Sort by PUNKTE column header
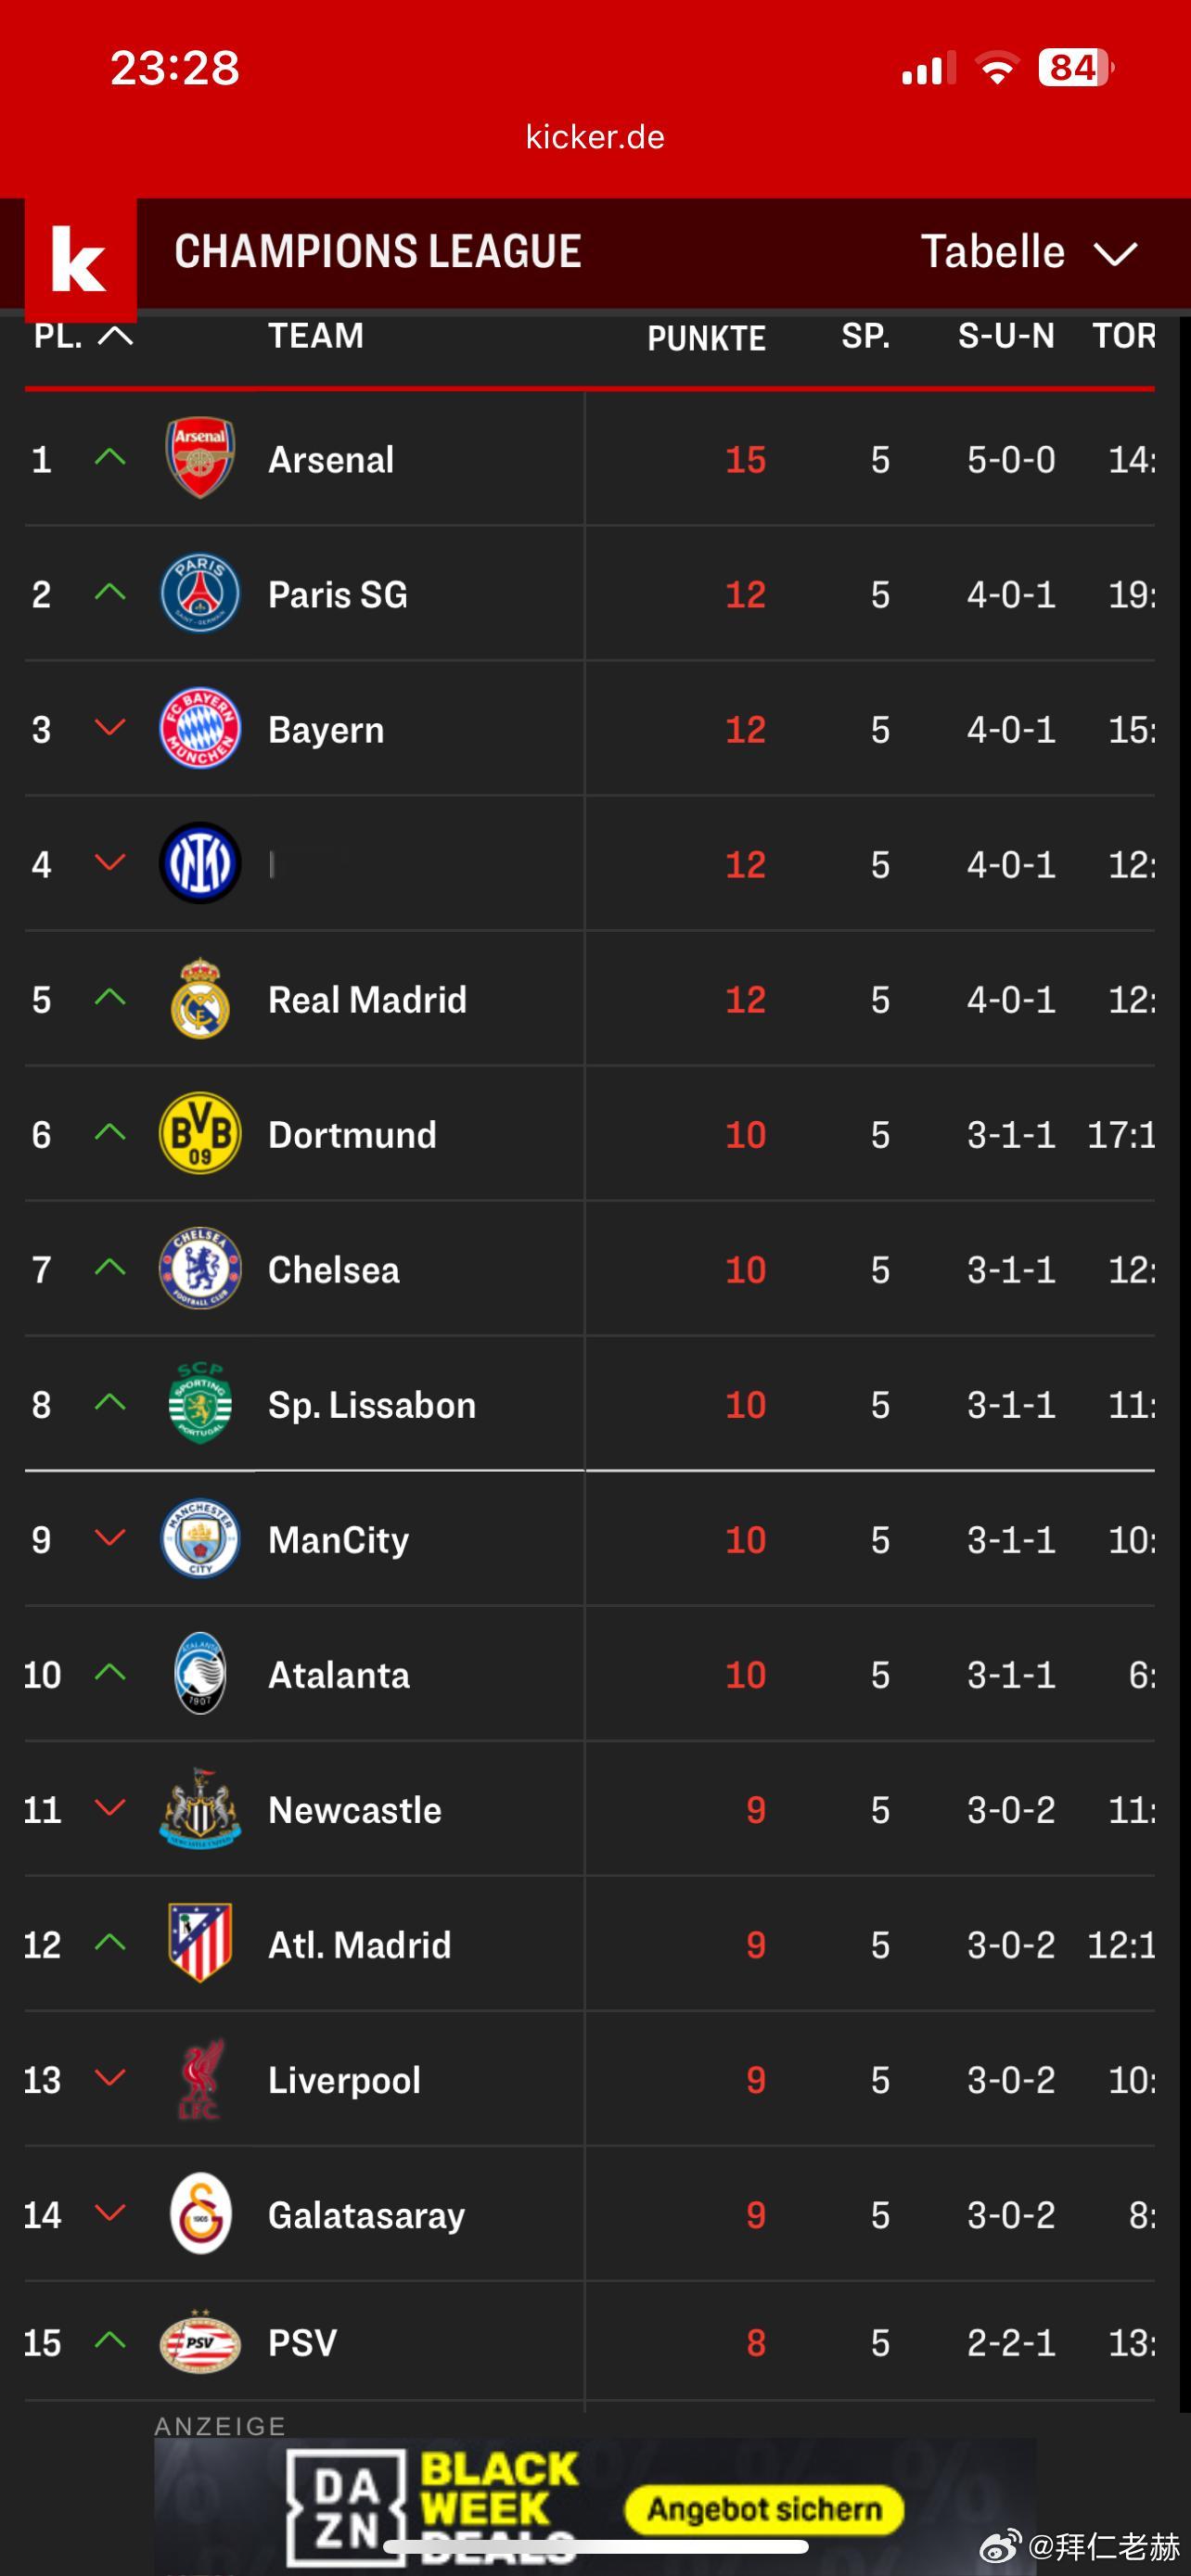The height and width of the screenshot is (2576, 1191). point(706,338)
